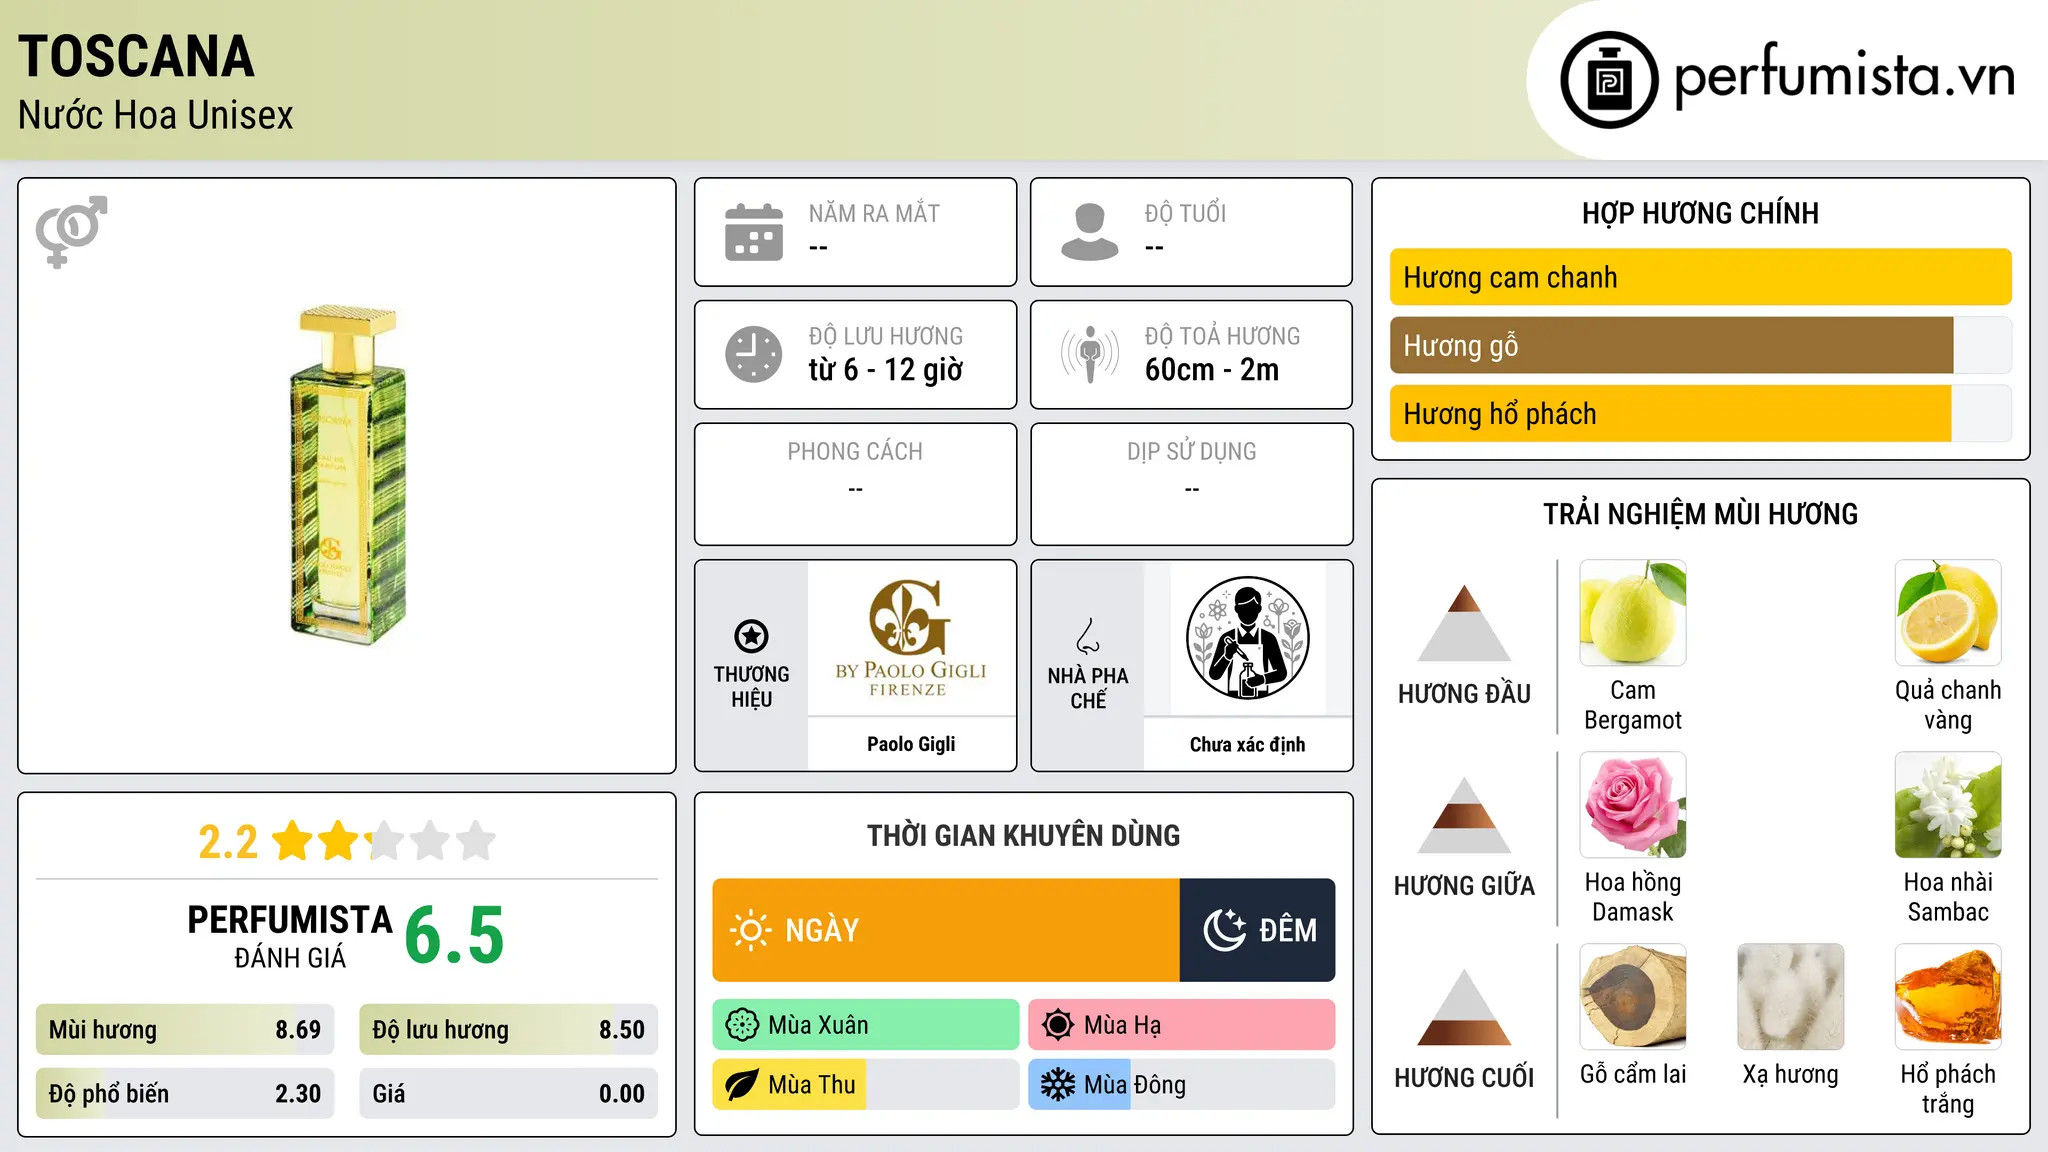Click the Độ lưu hương 8.50 score bar

509,1030
